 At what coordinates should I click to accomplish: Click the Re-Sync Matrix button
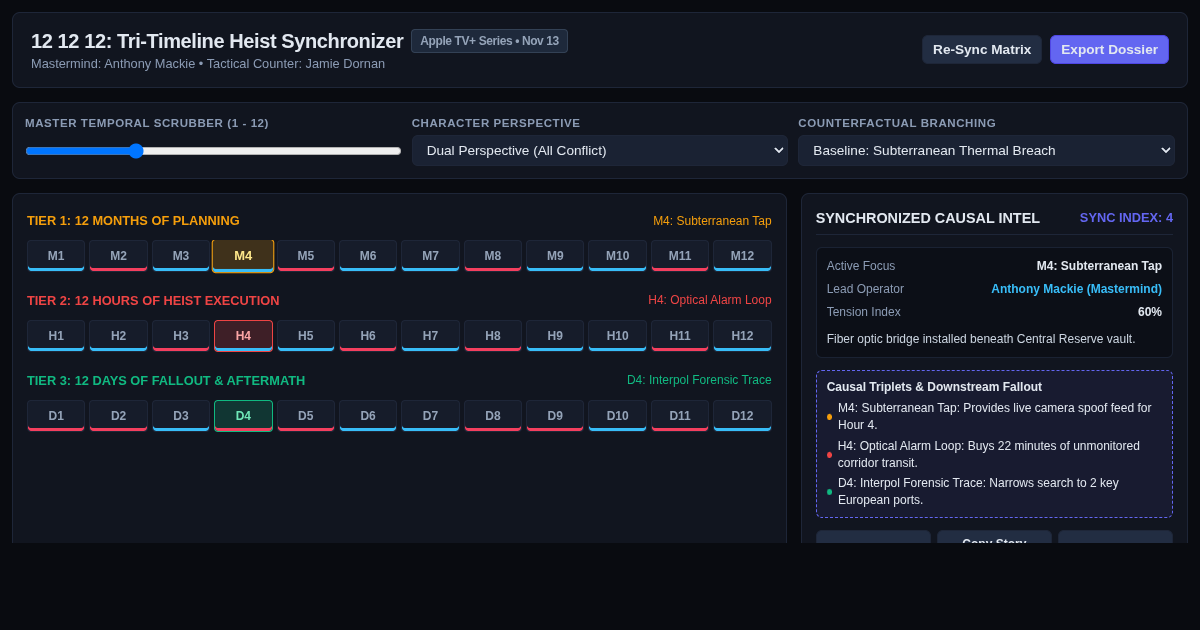(982, 50)
